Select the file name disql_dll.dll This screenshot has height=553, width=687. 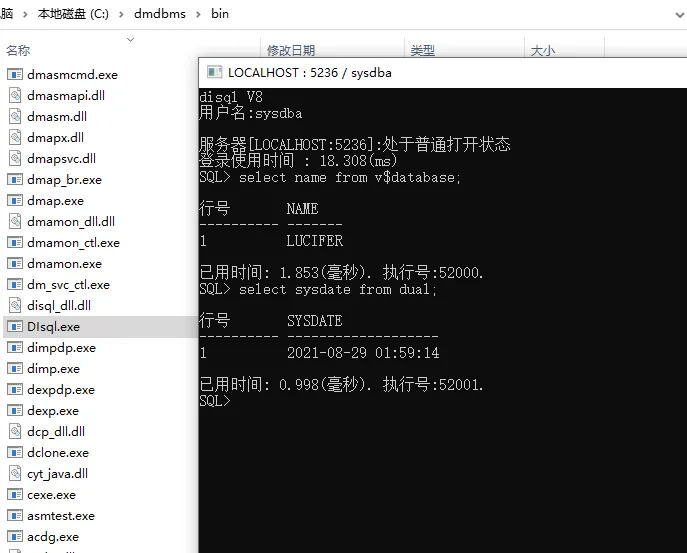59,305
